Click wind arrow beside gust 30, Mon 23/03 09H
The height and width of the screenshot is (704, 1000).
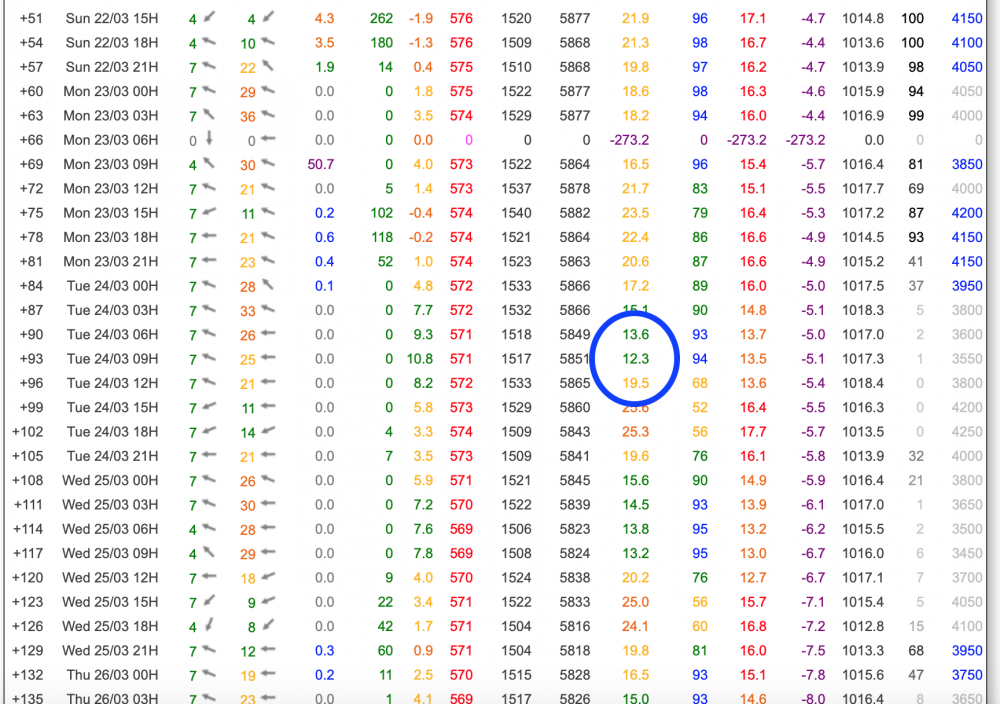pyautogui.click(x=267, y=165)
